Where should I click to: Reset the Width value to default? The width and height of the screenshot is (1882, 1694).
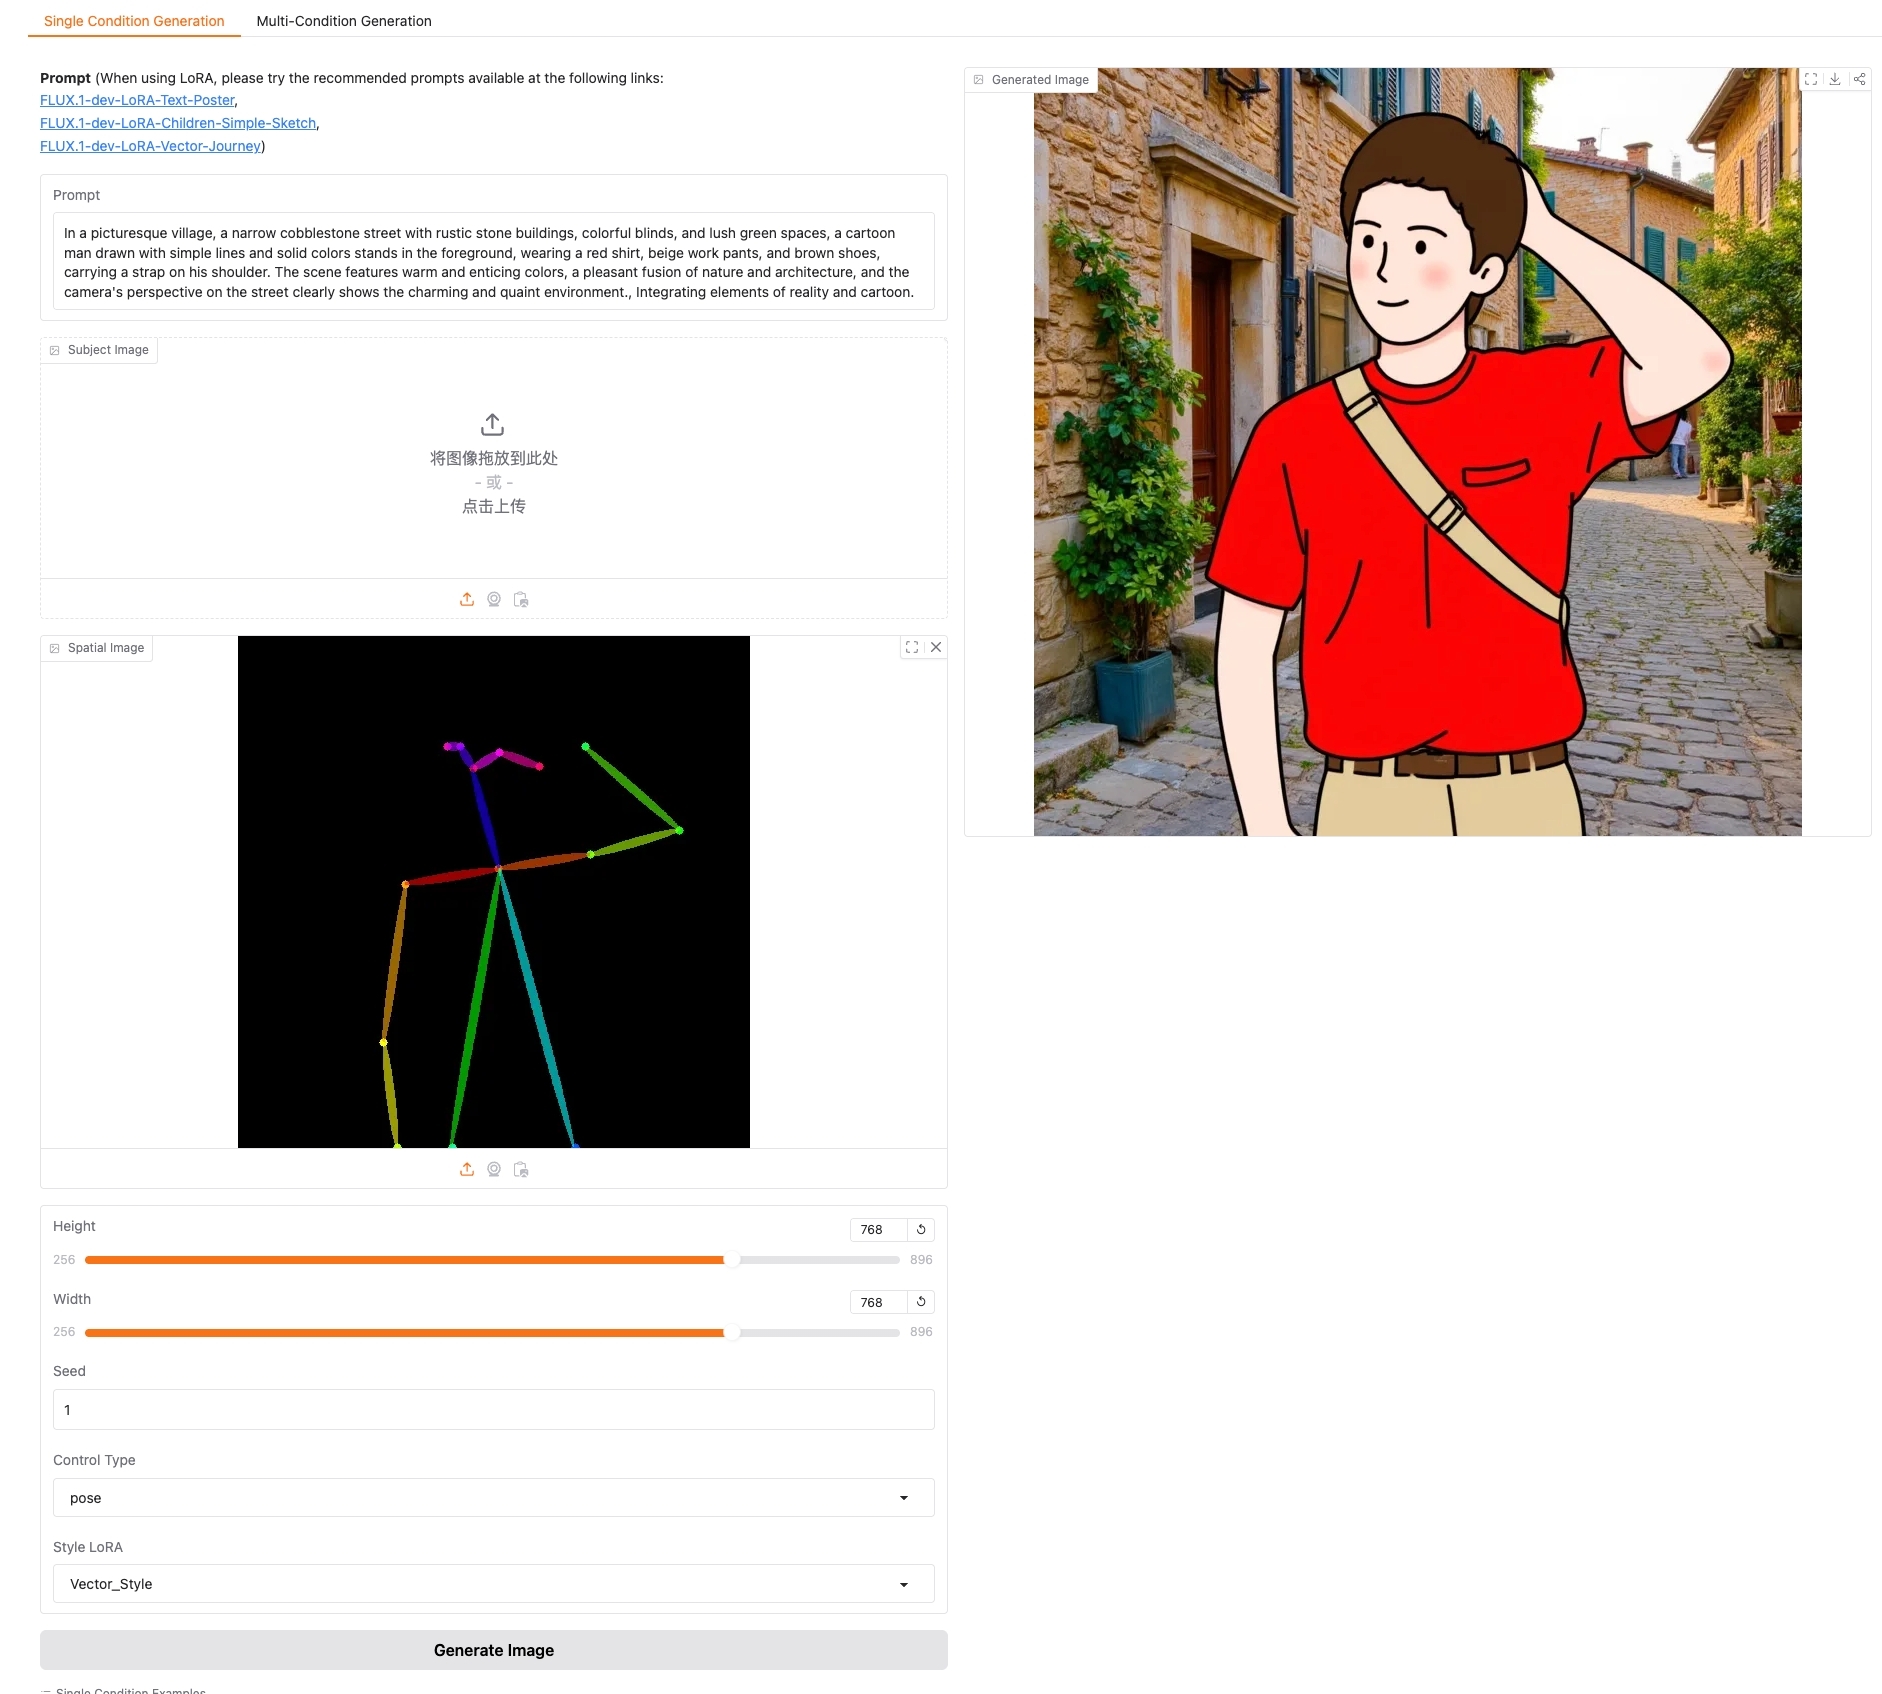(x=921, y=1301)
